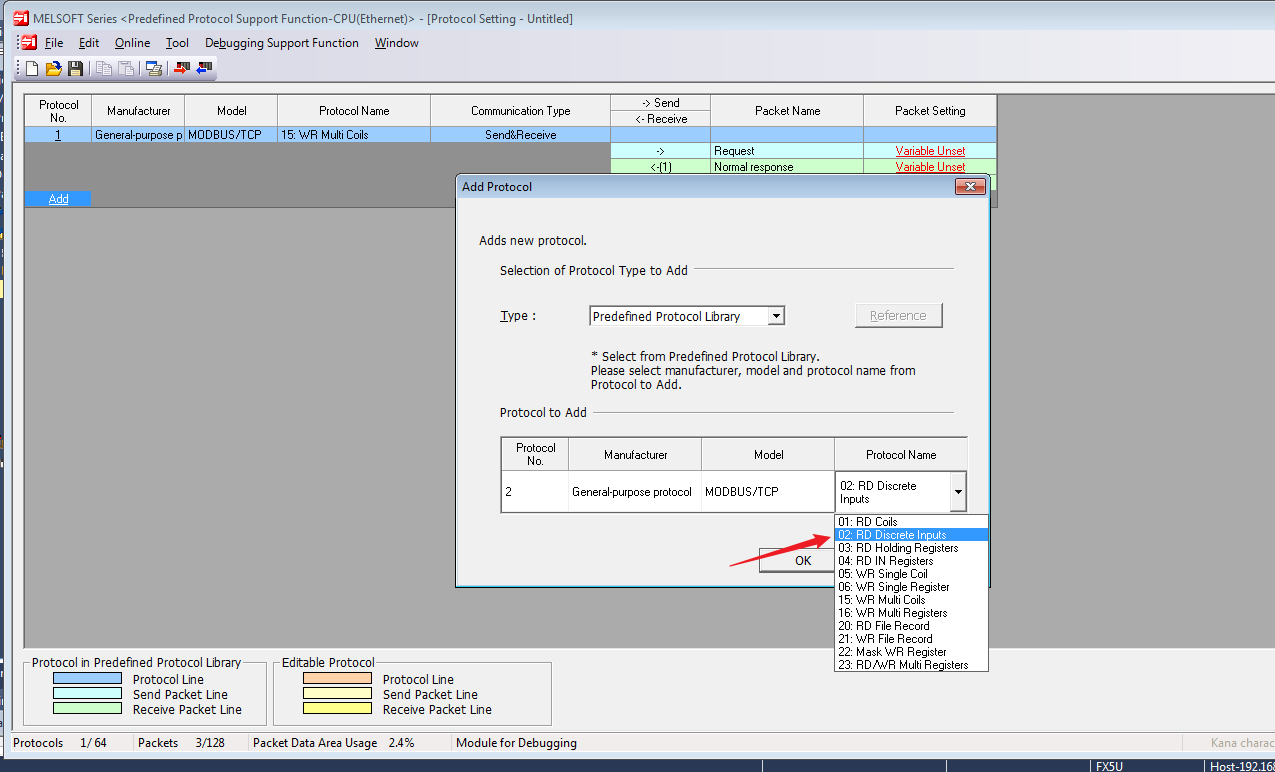The image size is (1275, 772).
Task: Open the Debugging Support Function menu
Action: click(281, 43)
